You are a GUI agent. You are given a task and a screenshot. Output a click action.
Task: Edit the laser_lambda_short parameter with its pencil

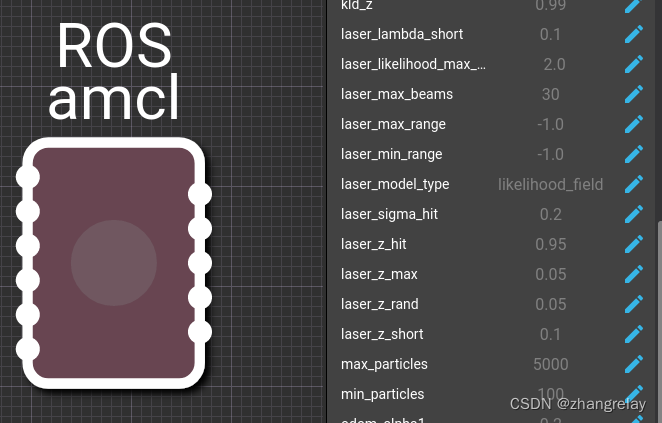[x=634, y=34]
